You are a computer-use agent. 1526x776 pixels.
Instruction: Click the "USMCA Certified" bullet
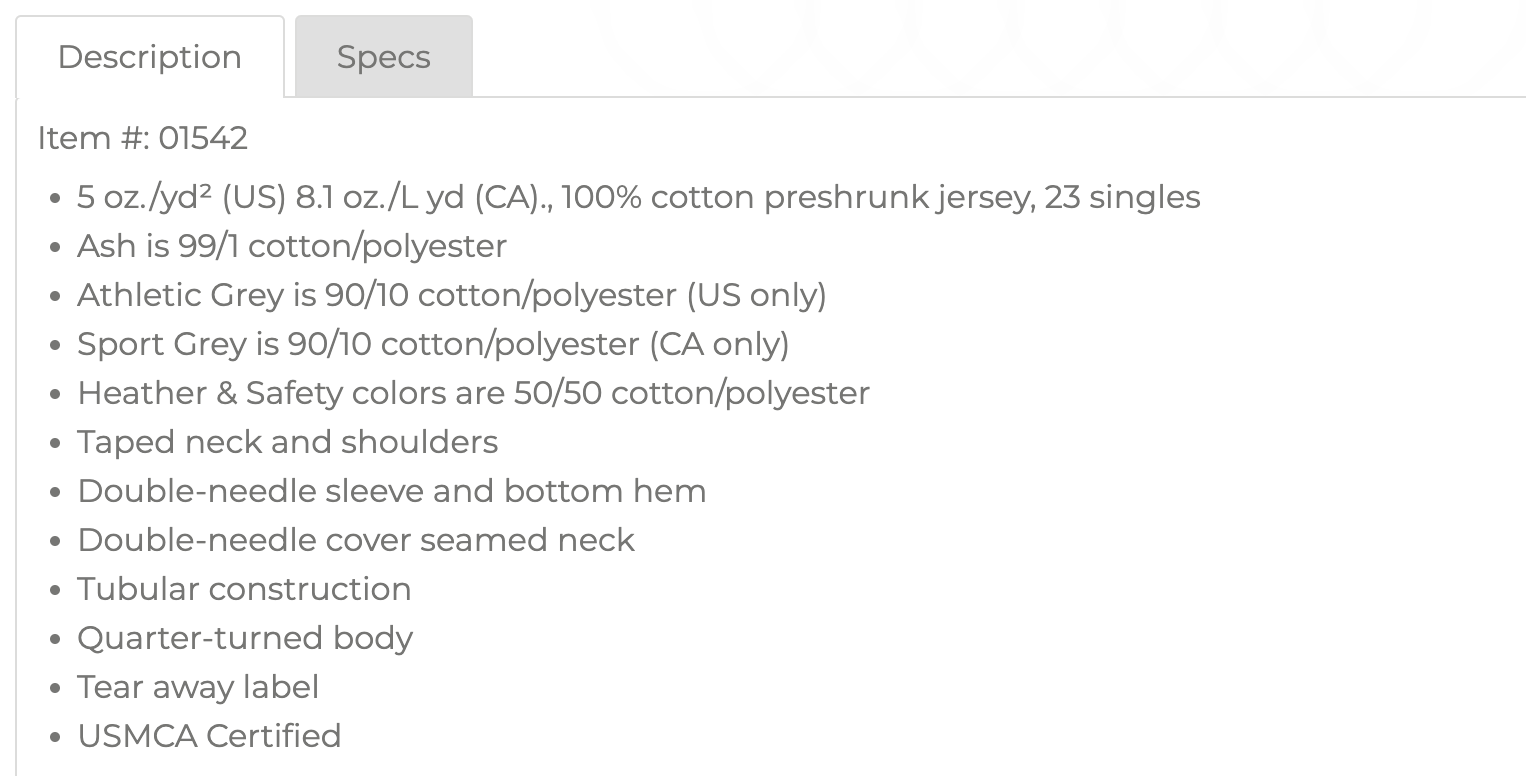209,736
